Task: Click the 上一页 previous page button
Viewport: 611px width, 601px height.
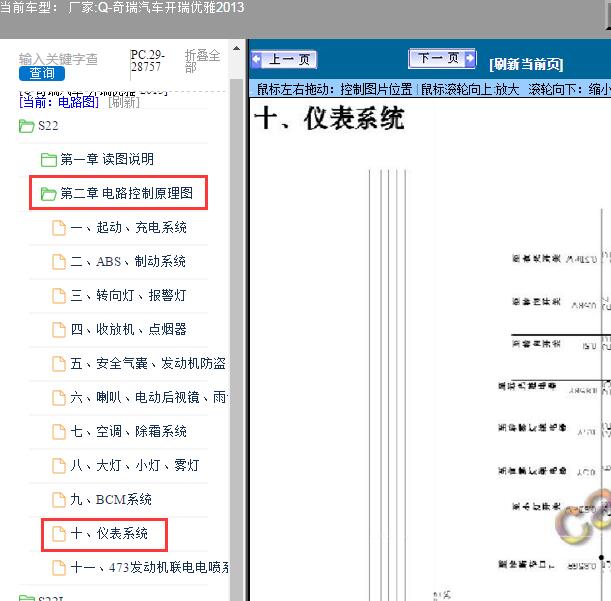Action: (x=284, y=60)
